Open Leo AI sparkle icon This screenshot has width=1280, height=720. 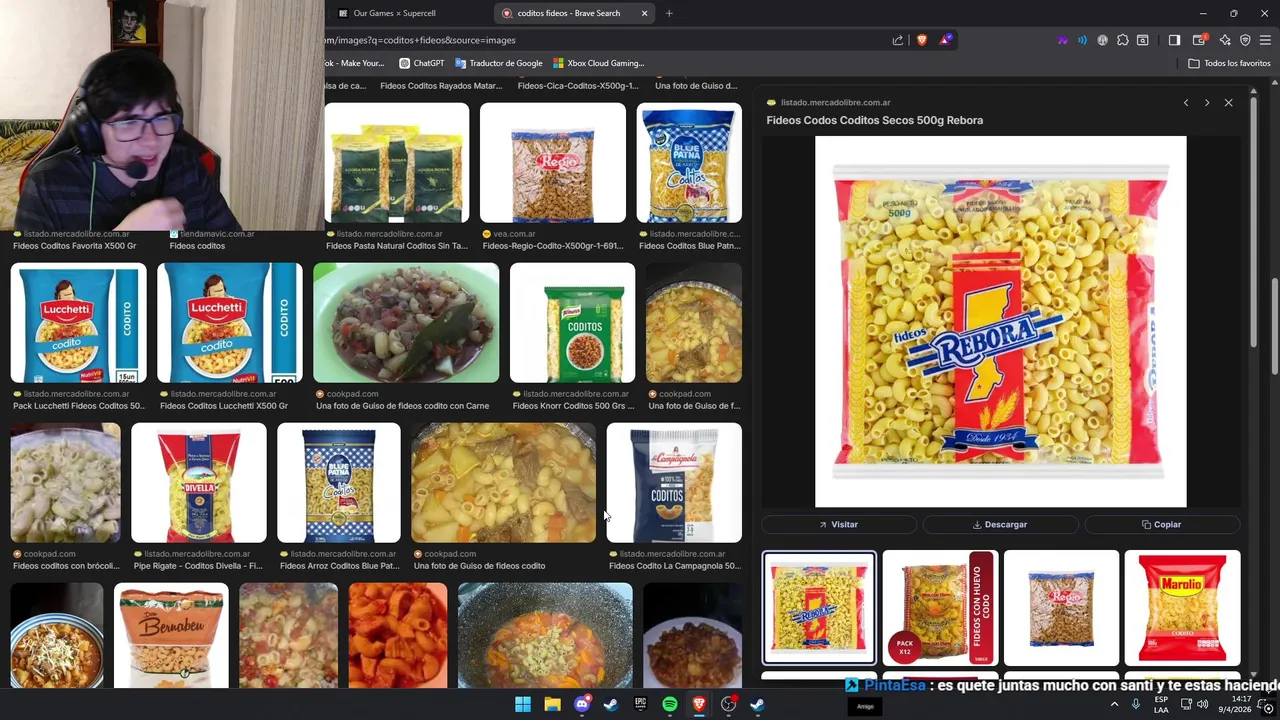(1225, 40)
